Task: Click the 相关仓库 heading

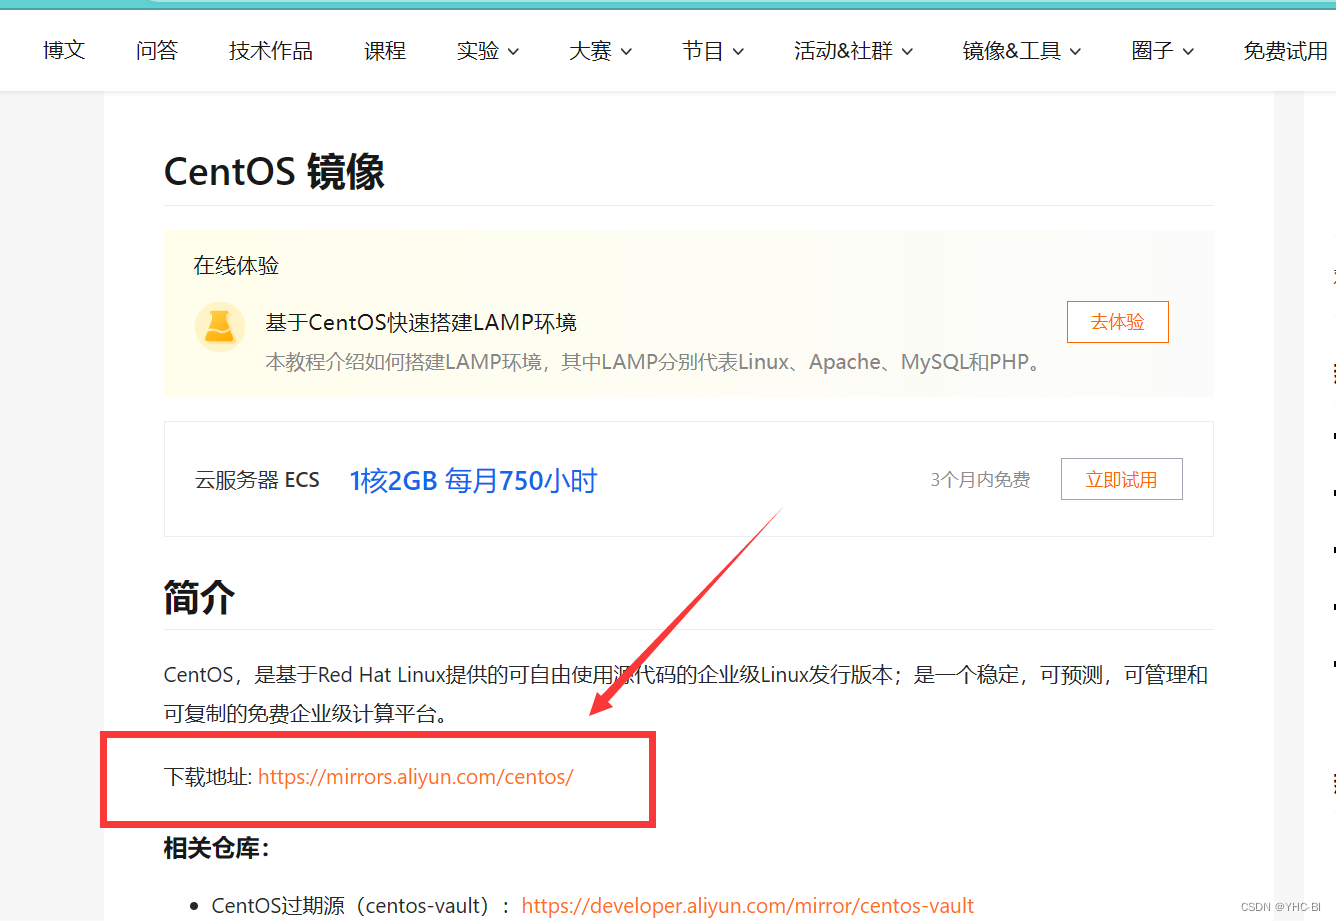Action: 217,848
